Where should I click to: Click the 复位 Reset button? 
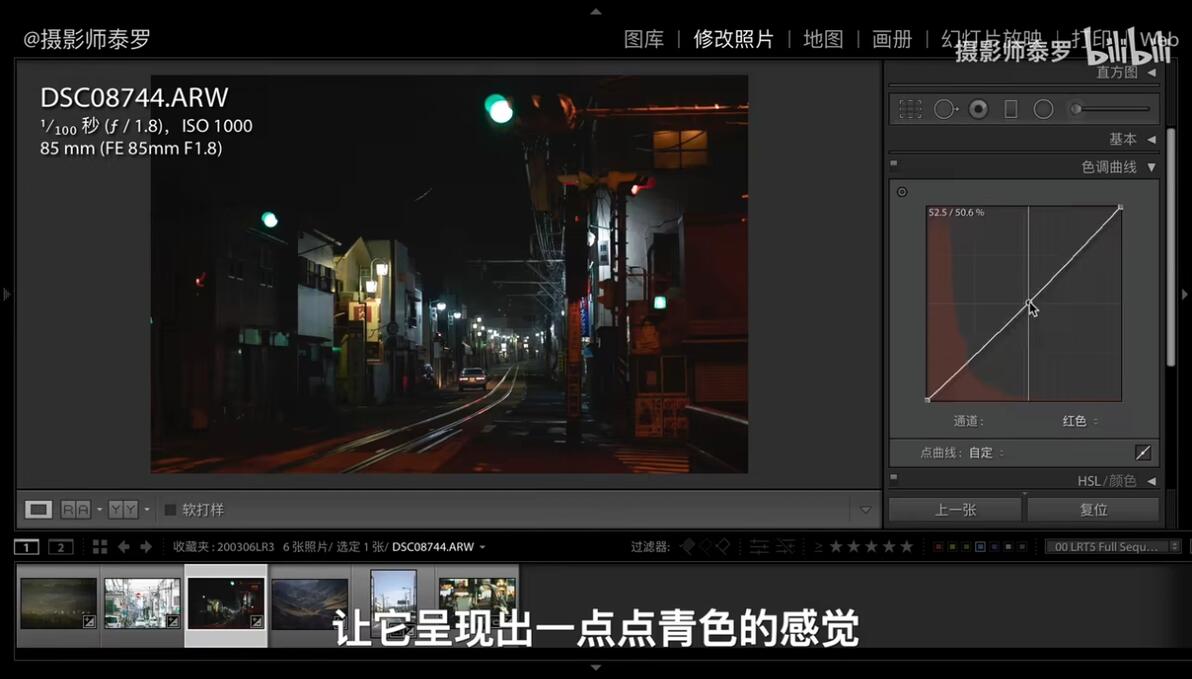(1093, 509)
